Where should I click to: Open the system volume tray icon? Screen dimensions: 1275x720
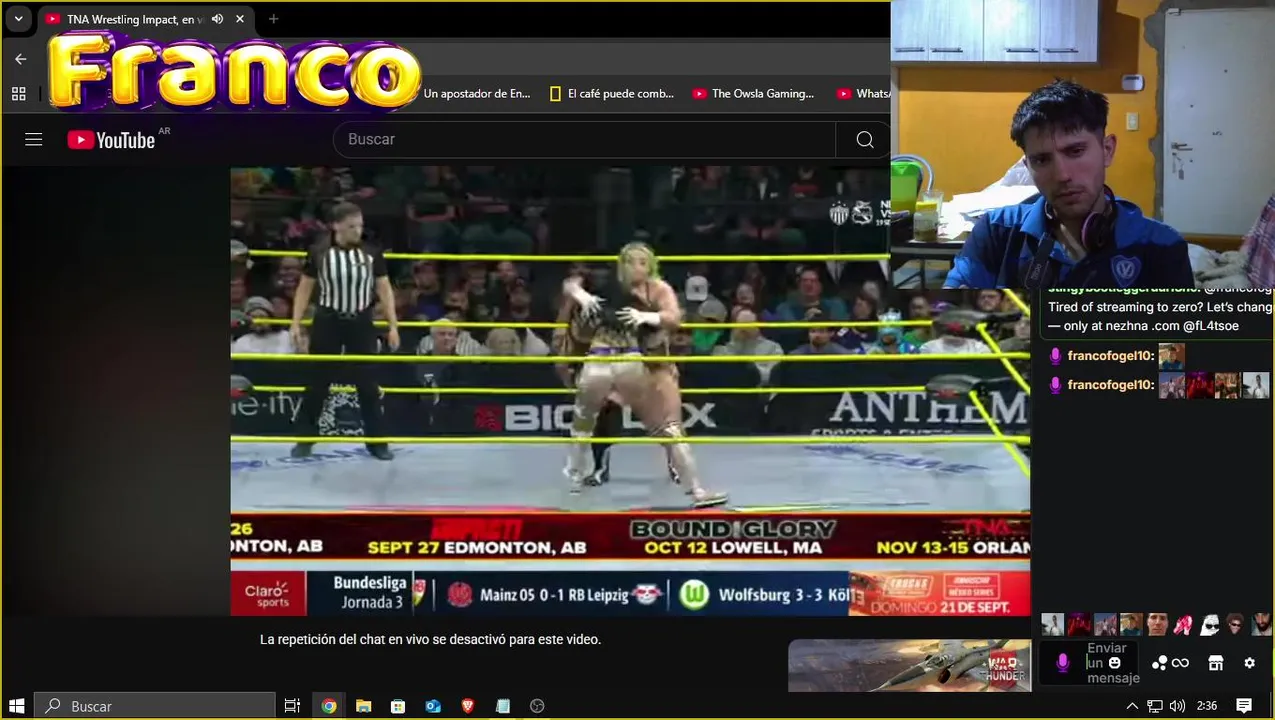(x=1177, y=706)
